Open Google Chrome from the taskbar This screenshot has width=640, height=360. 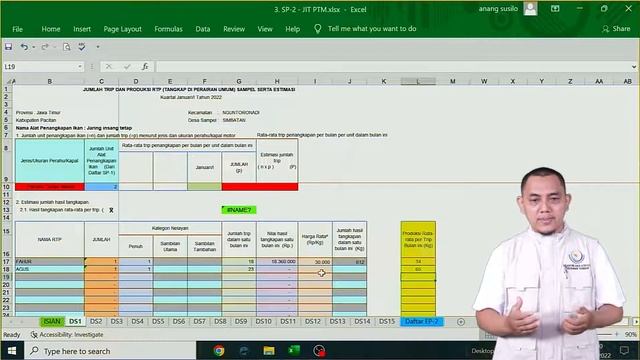[219, 351]
